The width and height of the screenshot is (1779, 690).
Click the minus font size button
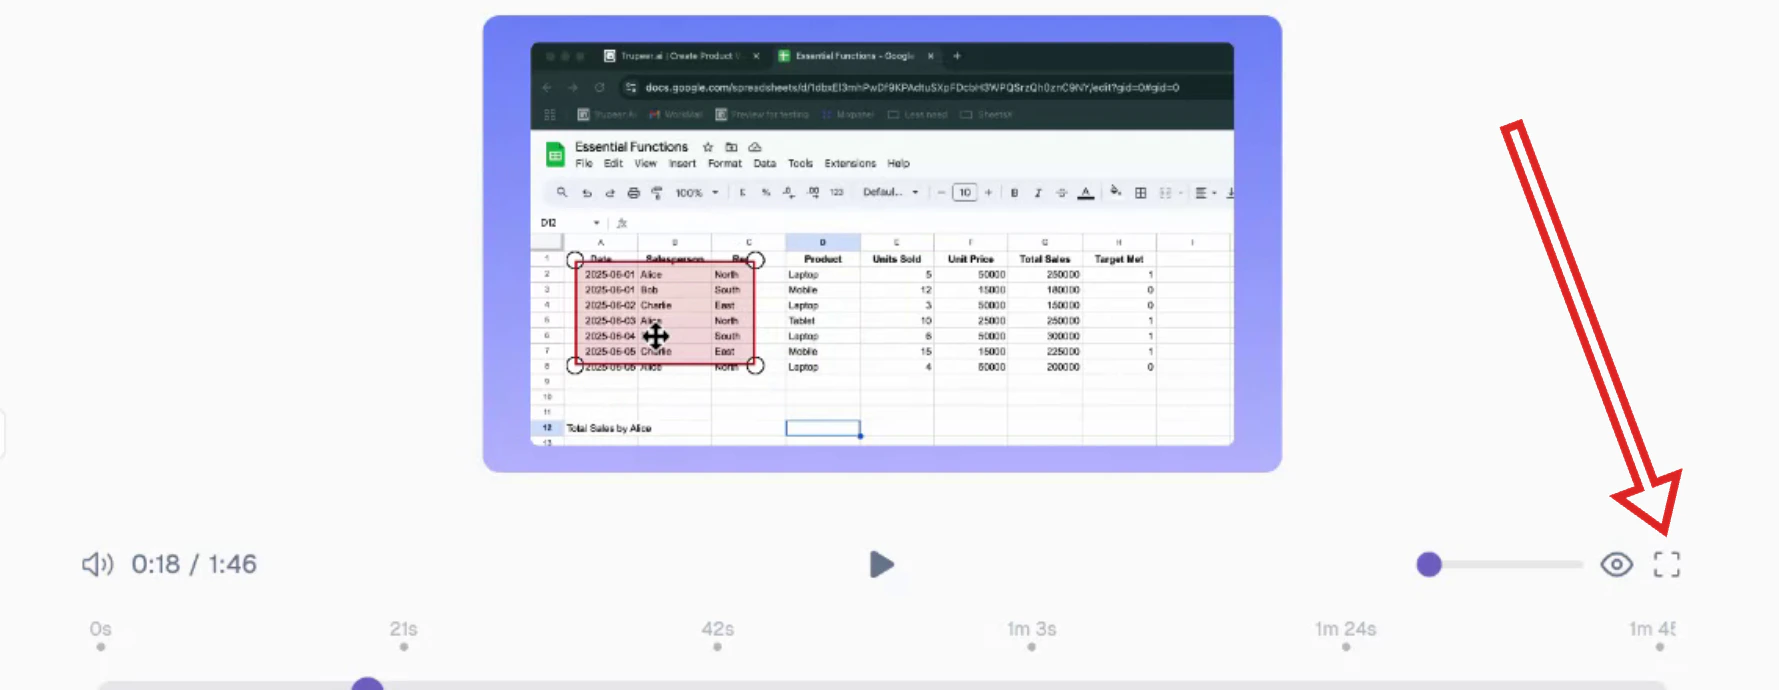pyautogui.click(x=941, y=192)
